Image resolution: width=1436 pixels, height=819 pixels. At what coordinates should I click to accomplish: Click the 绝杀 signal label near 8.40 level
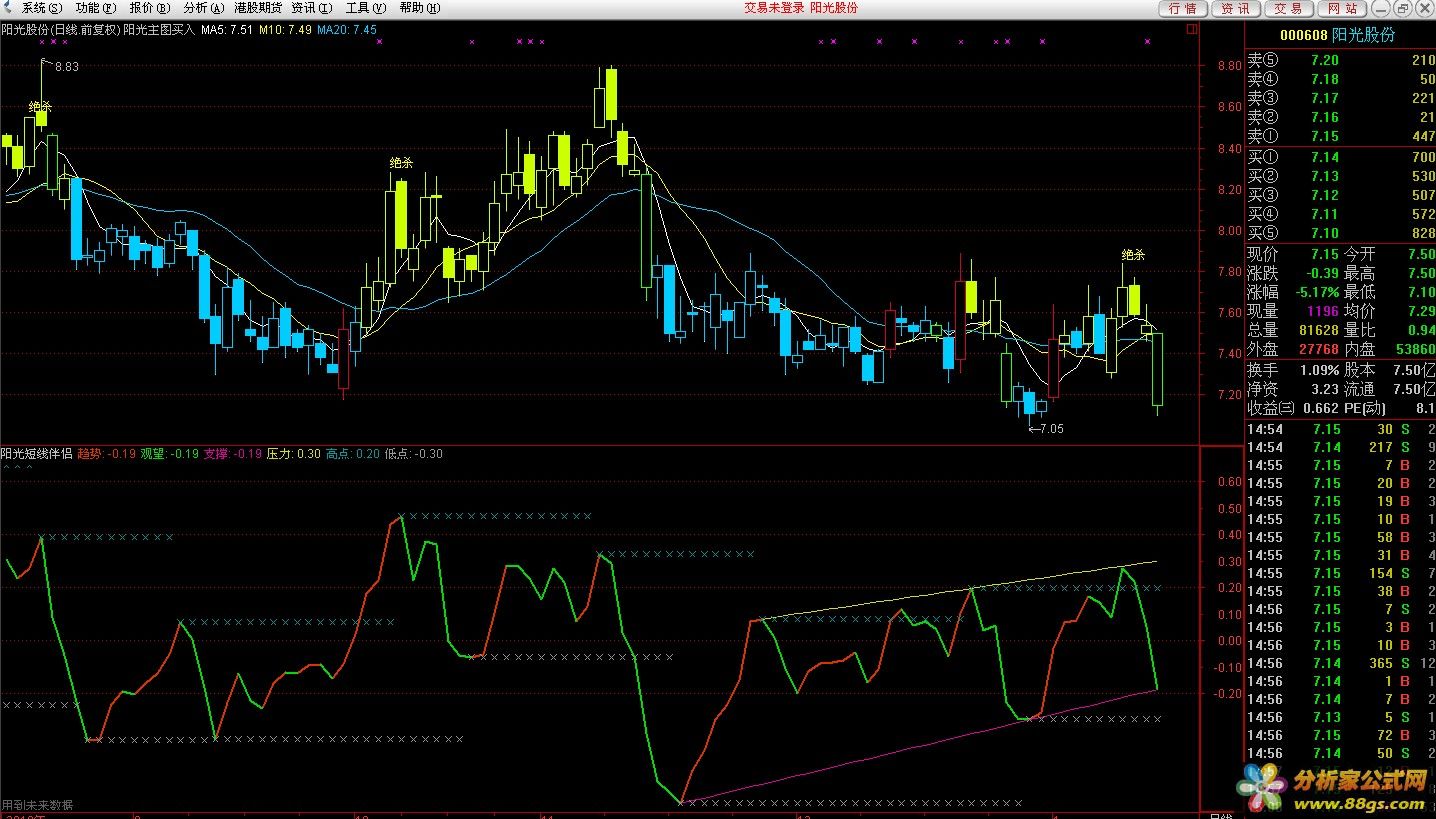(401, 162)
